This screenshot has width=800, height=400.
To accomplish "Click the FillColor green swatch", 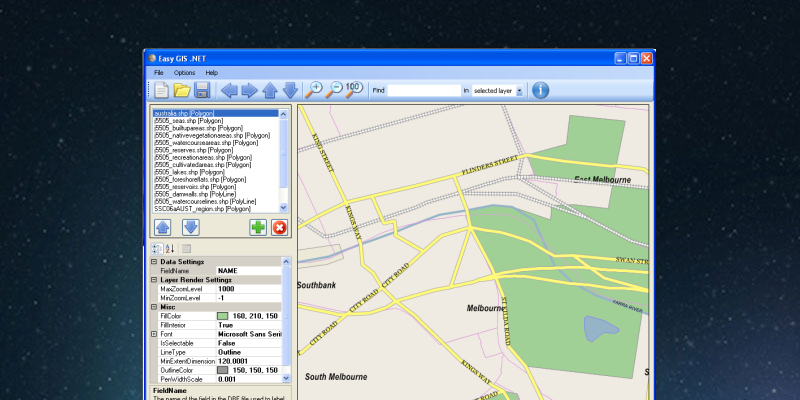I will pos(222,316).
